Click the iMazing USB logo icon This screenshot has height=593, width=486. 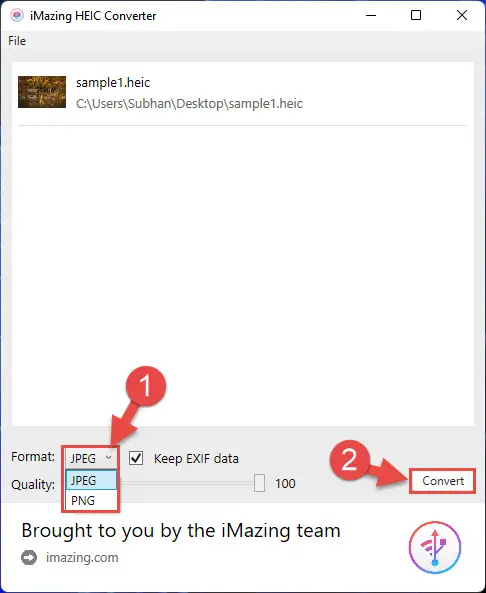(x=435, y=547)
